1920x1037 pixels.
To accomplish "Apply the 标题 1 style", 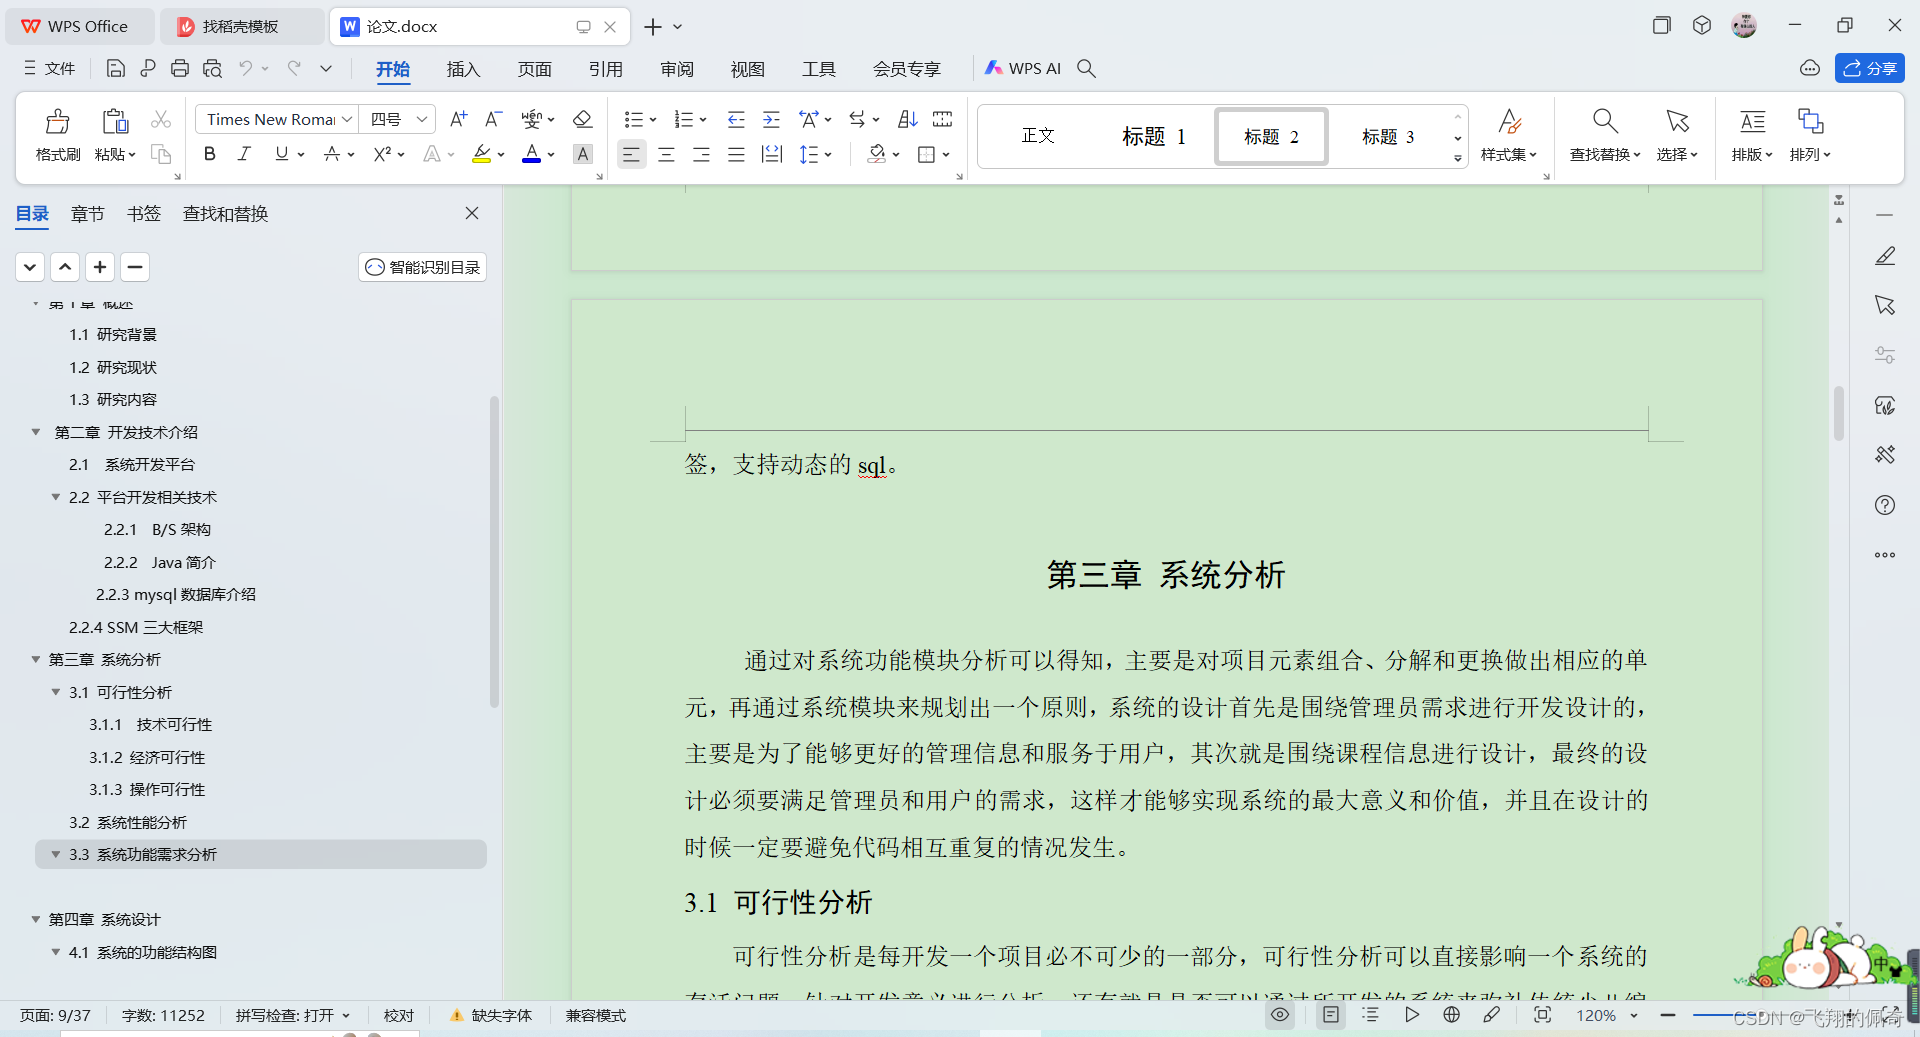I will click(1154, 136).
